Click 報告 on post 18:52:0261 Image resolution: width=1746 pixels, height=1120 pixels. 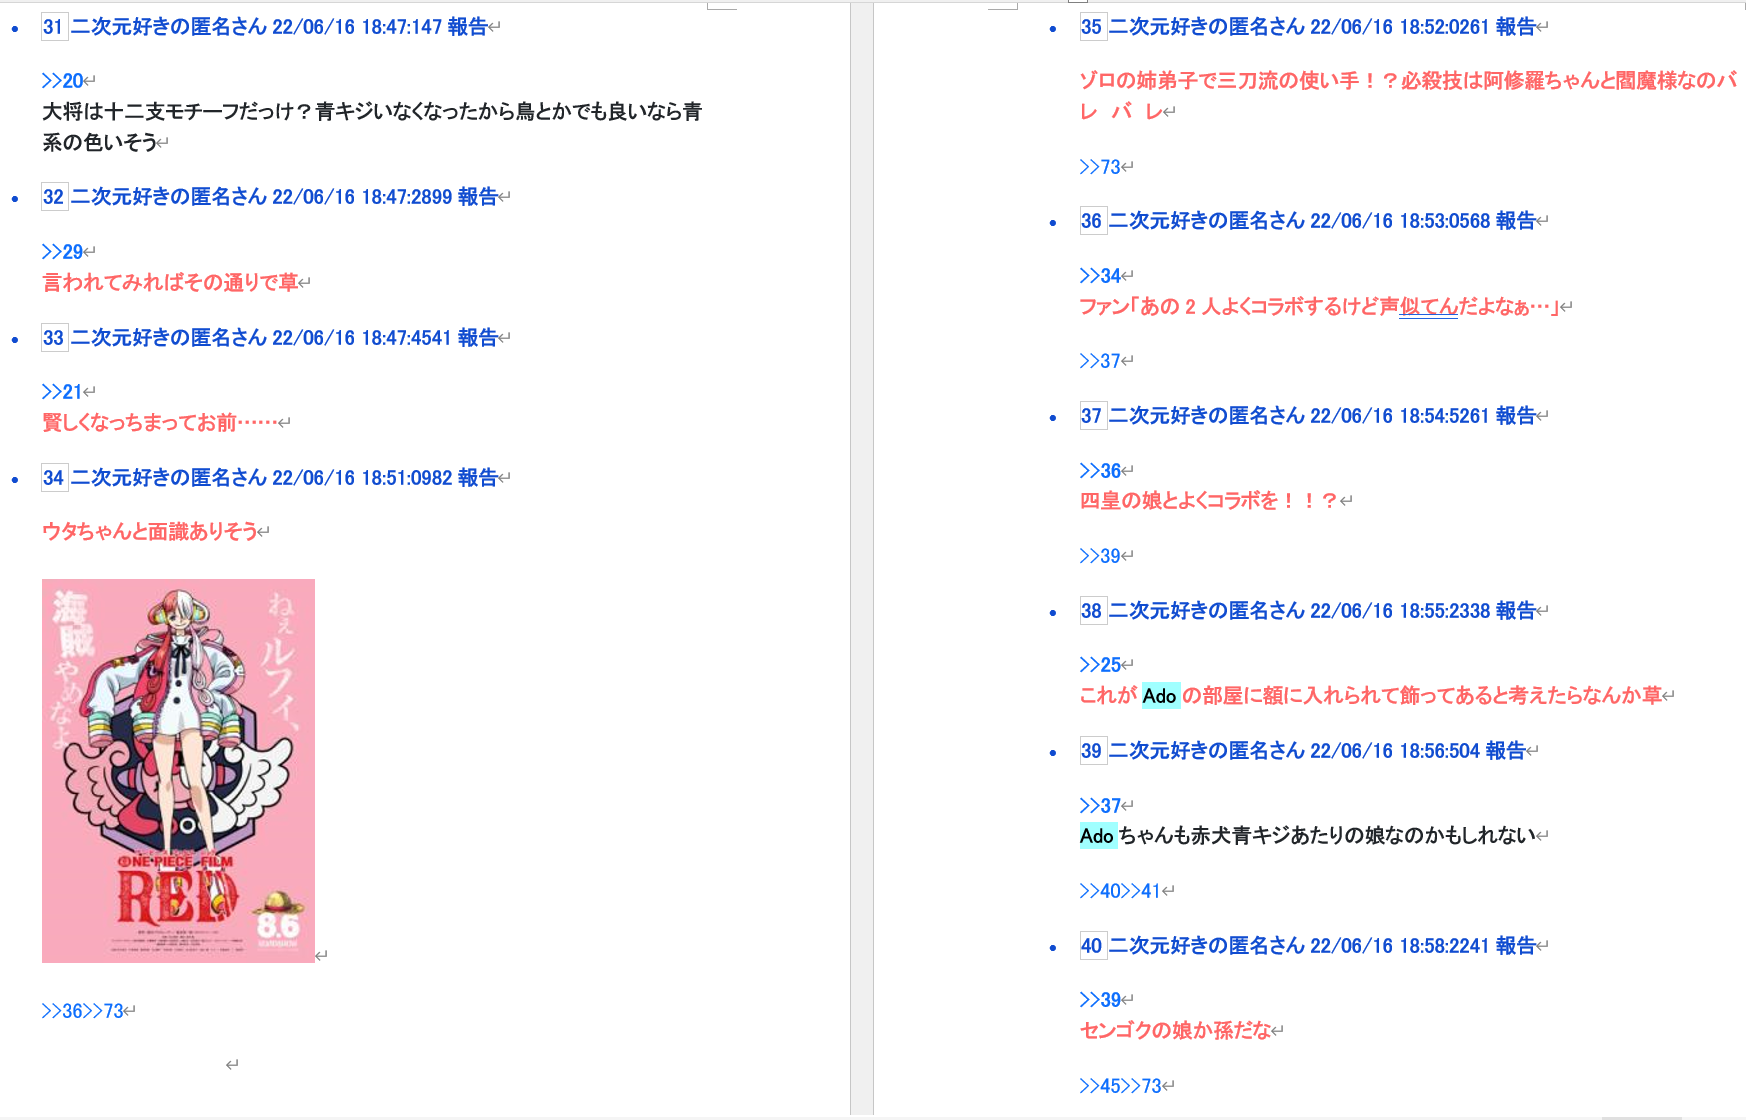[x=1516, y=27]
